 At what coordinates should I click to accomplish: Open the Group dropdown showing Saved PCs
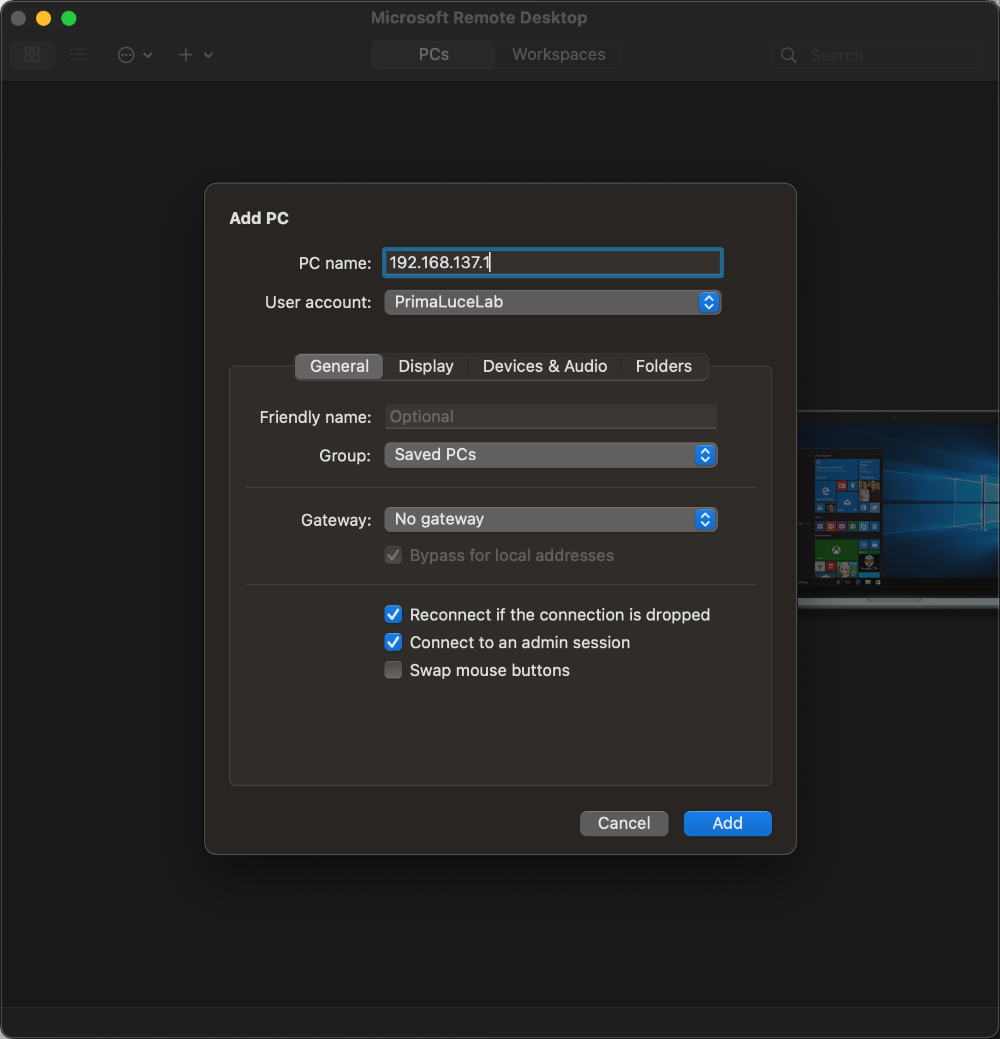tap(551, 455)
